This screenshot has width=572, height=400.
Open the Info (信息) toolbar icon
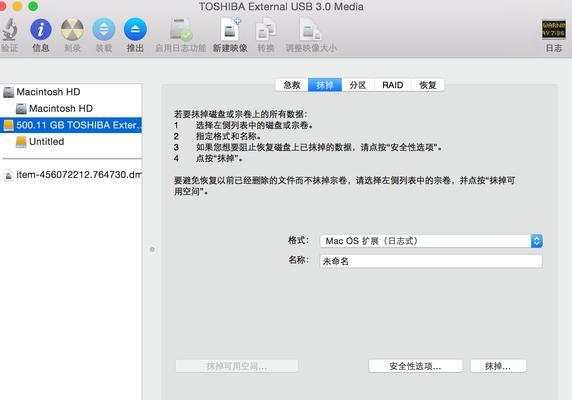40,30
